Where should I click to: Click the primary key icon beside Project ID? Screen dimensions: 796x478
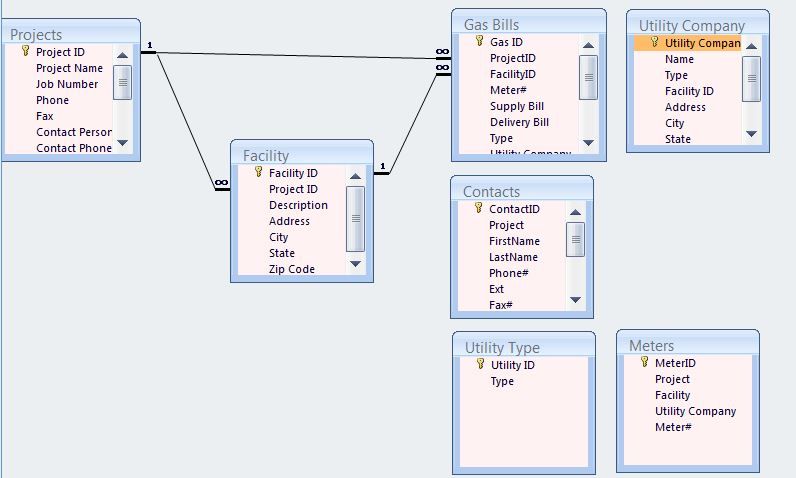pyautogui.click(x=26, y=52)
